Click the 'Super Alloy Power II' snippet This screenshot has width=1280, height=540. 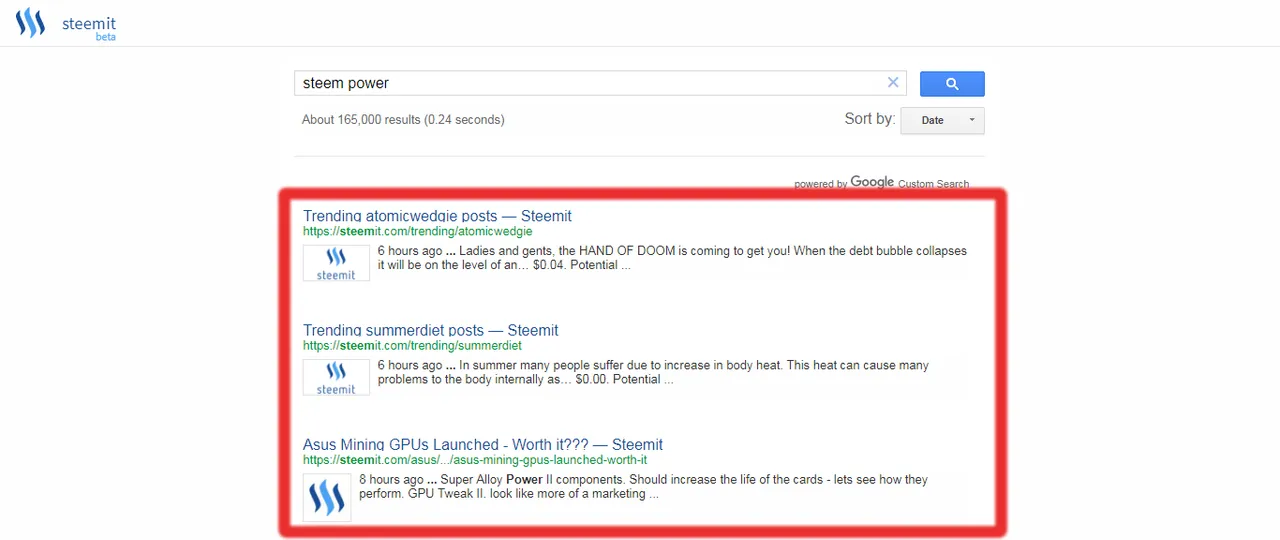tap(643, 486)
